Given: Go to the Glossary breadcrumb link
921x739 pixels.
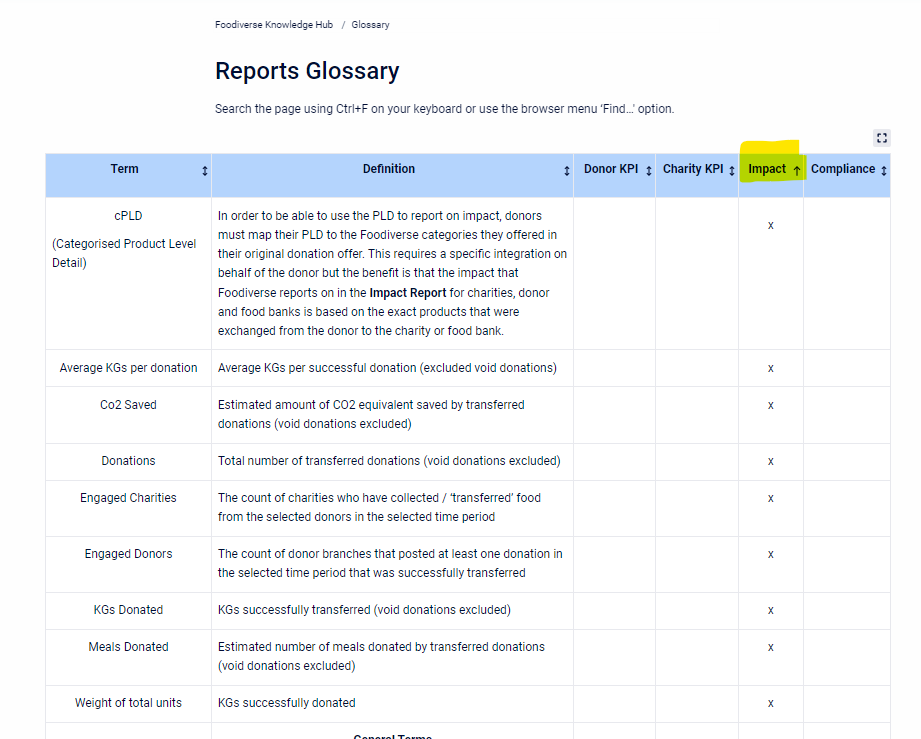Looking at the screenshot, I should point(370,25).
